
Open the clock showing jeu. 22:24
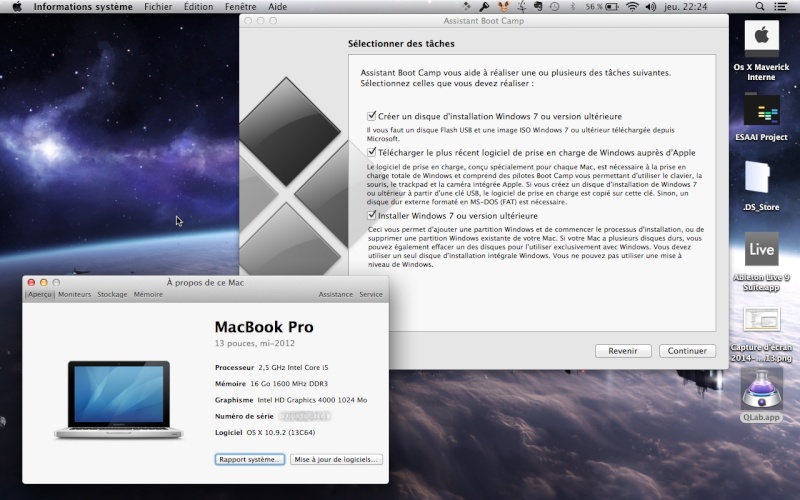click(x=685, y=7)
